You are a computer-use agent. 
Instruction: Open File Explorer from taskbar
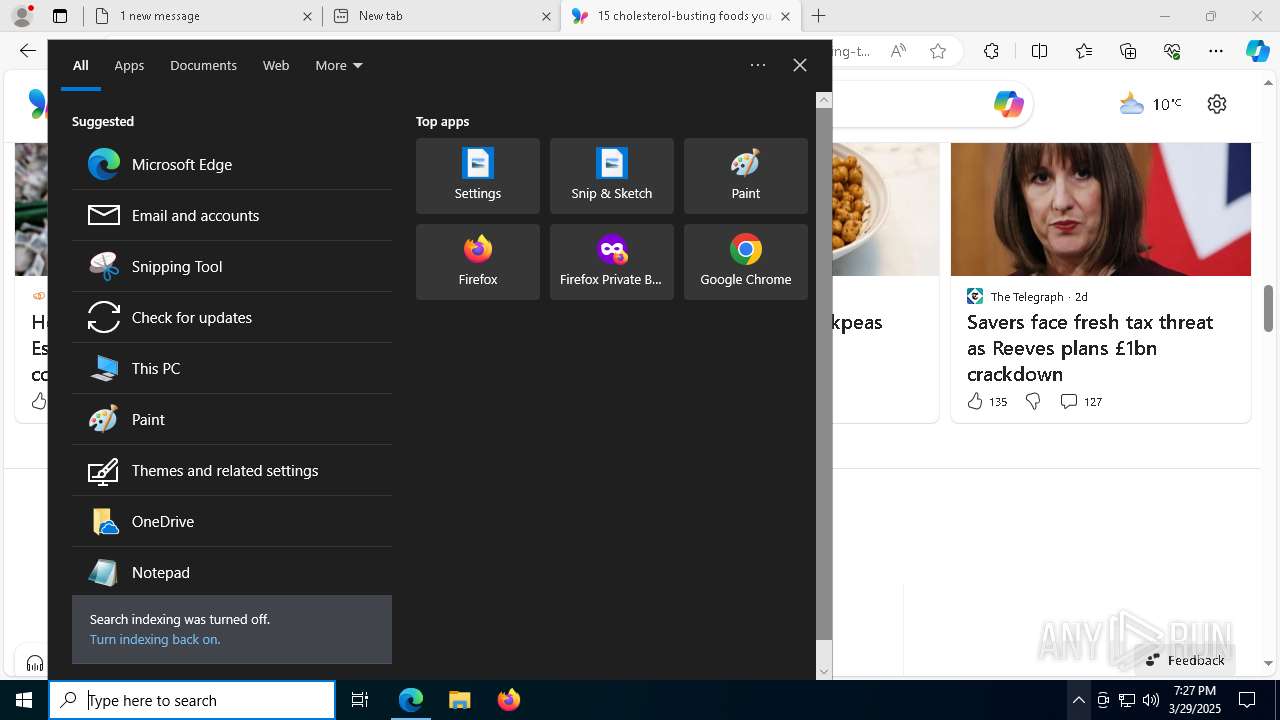pos(460,700)
